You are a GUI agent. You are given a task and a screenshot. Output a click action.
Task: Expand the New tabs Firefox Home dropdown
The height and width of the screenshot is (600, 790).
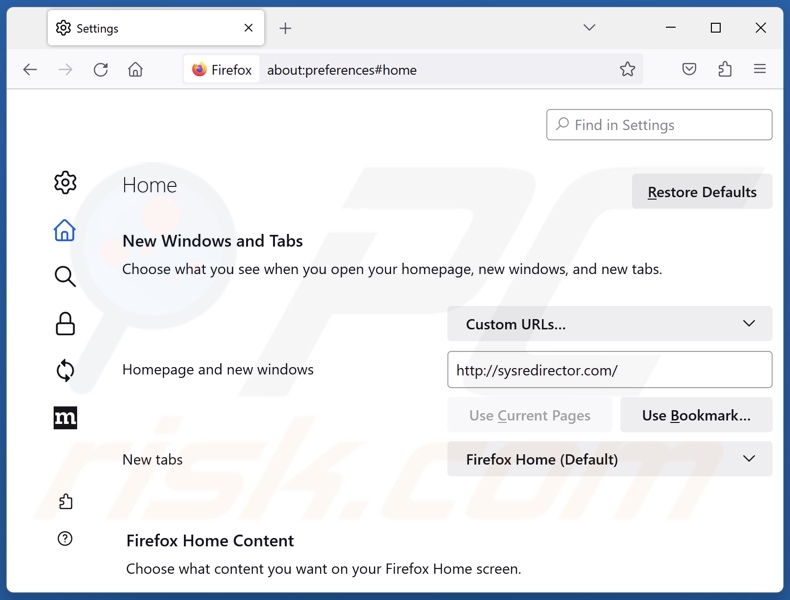coord(609,459)
